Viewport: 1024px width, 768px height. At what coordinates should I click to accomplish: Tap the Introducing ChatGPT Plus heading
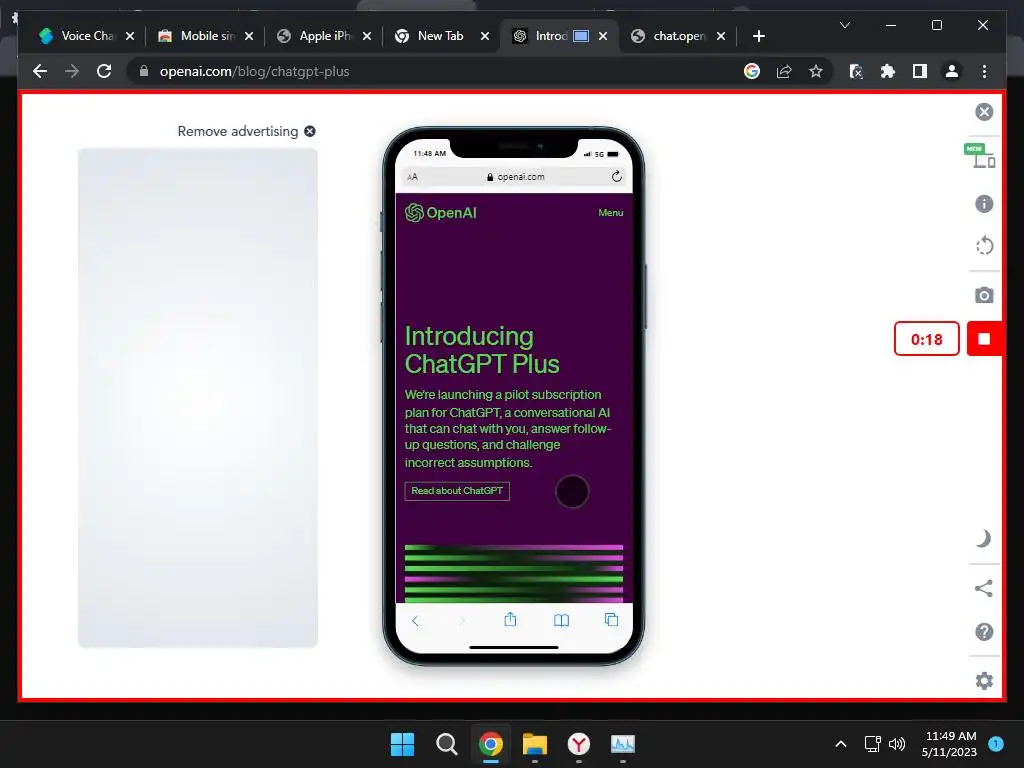coord(482,350)
